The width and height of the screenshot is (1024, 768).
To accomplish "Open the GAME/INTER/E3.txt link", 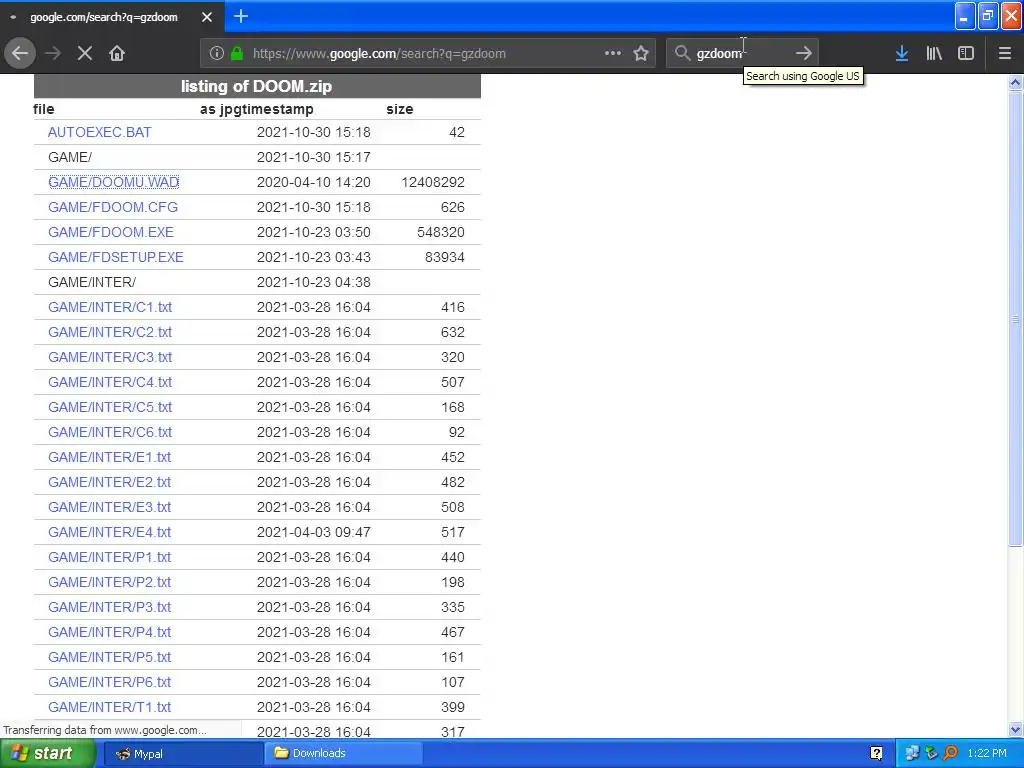I will pyautogui.click(x=110, y=507).
